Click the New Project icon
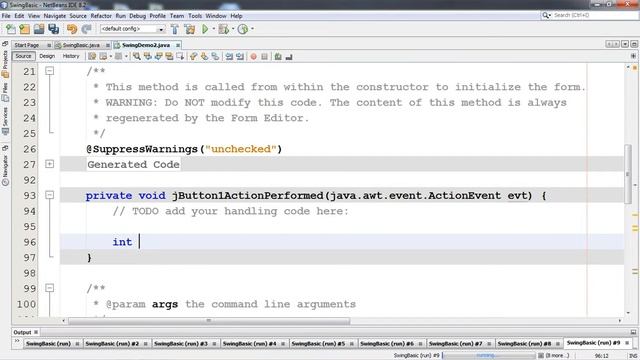 [24, 29]
